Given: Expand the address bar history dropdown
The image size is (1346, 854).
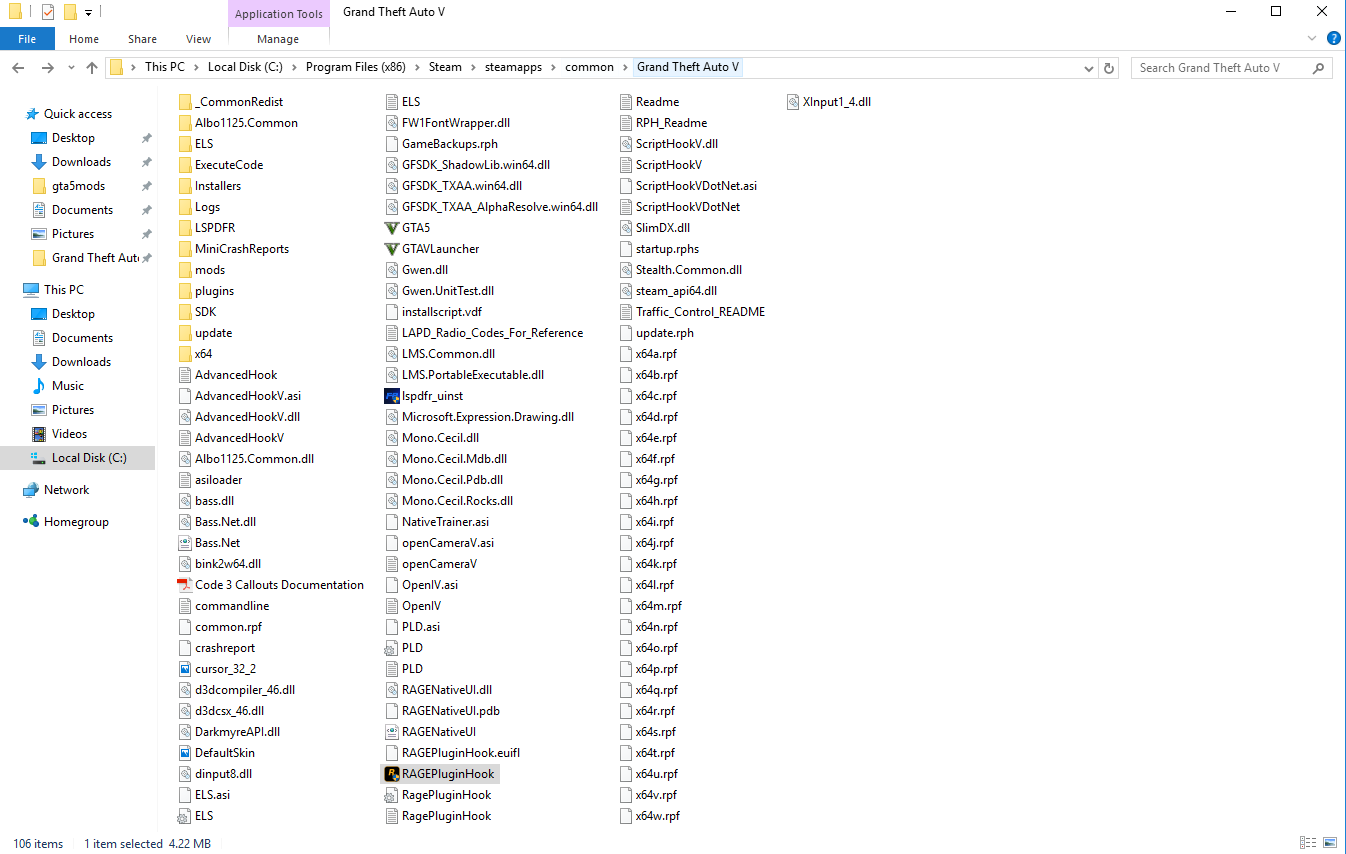Looking at the screenshot, I should (1089, 68).
